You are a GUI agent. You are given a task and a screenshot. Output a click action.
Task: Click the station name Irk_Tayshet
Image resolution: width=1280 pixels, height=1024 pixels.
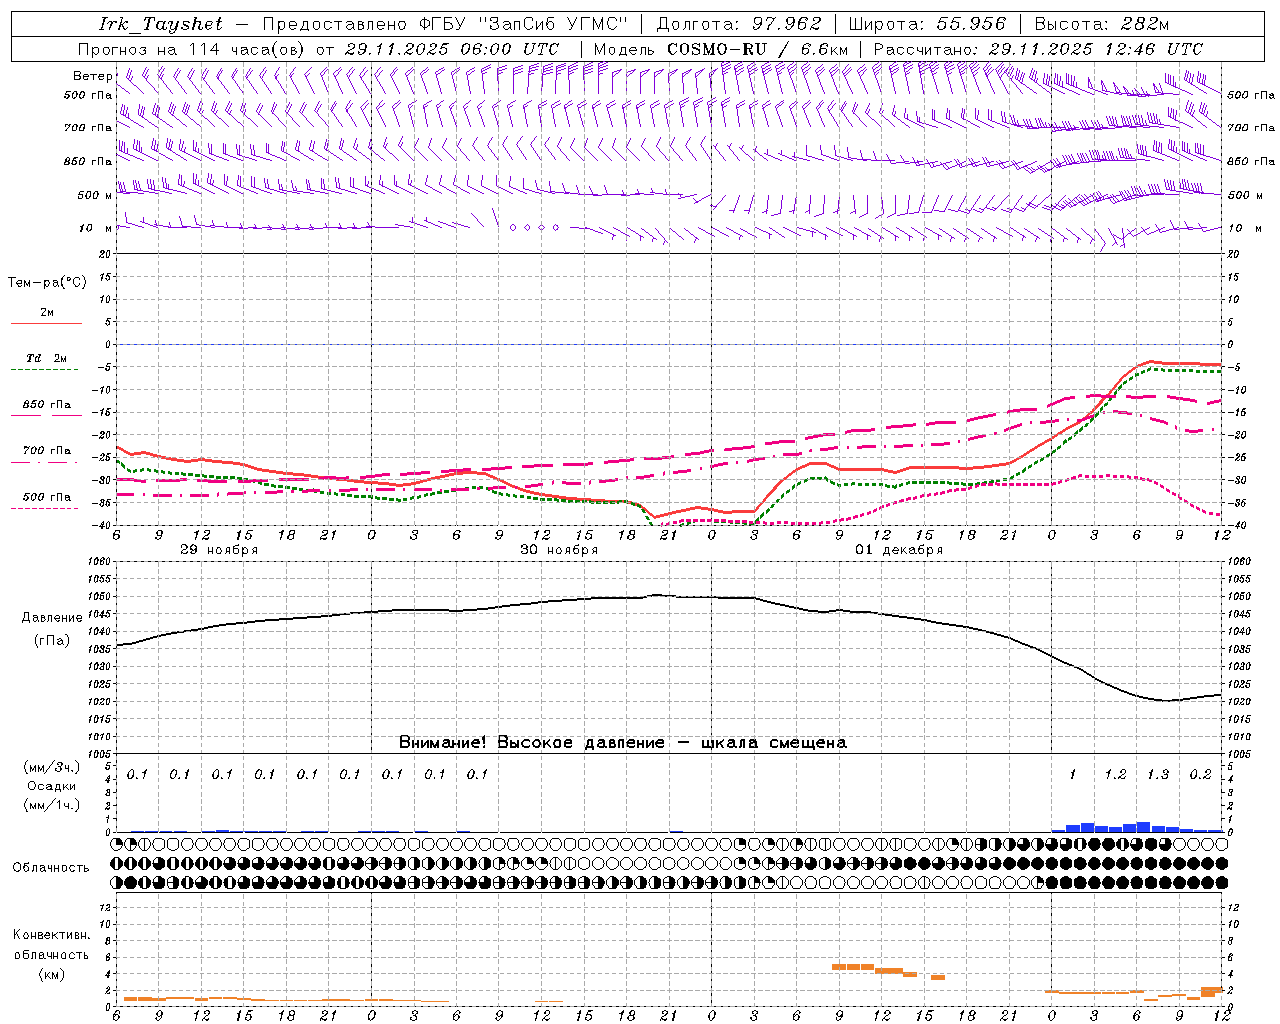(161, 24)
